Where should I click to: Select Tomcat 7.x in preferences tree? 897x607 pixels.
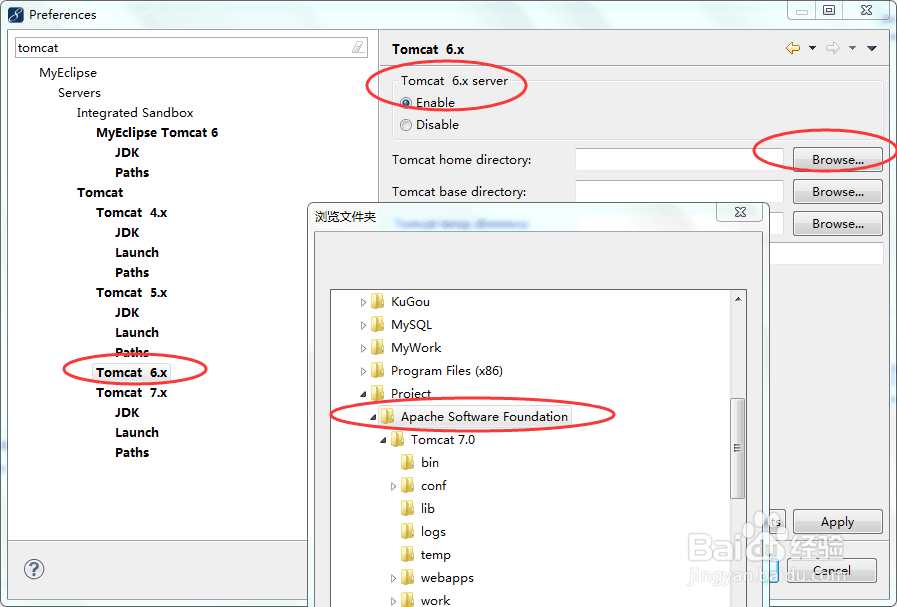[x=132, y=392]
